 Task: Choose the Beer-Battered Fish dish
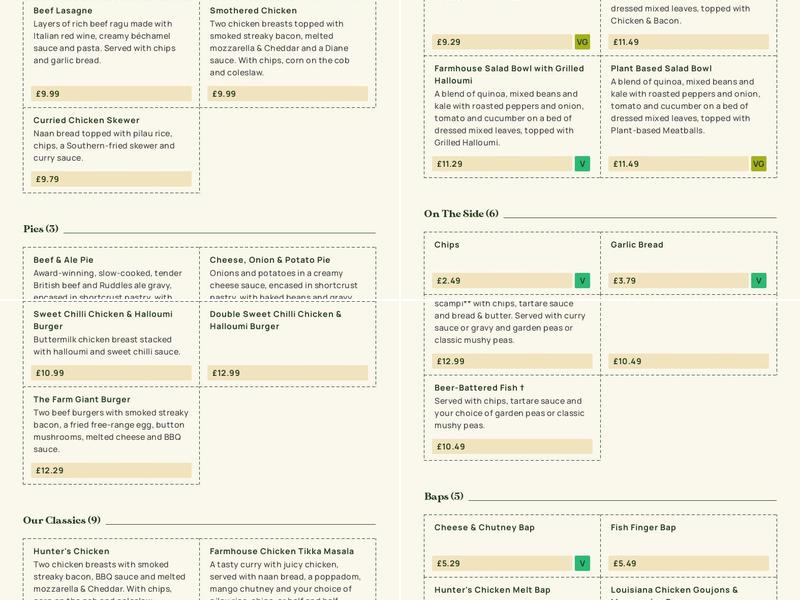[x=479, y=388]
